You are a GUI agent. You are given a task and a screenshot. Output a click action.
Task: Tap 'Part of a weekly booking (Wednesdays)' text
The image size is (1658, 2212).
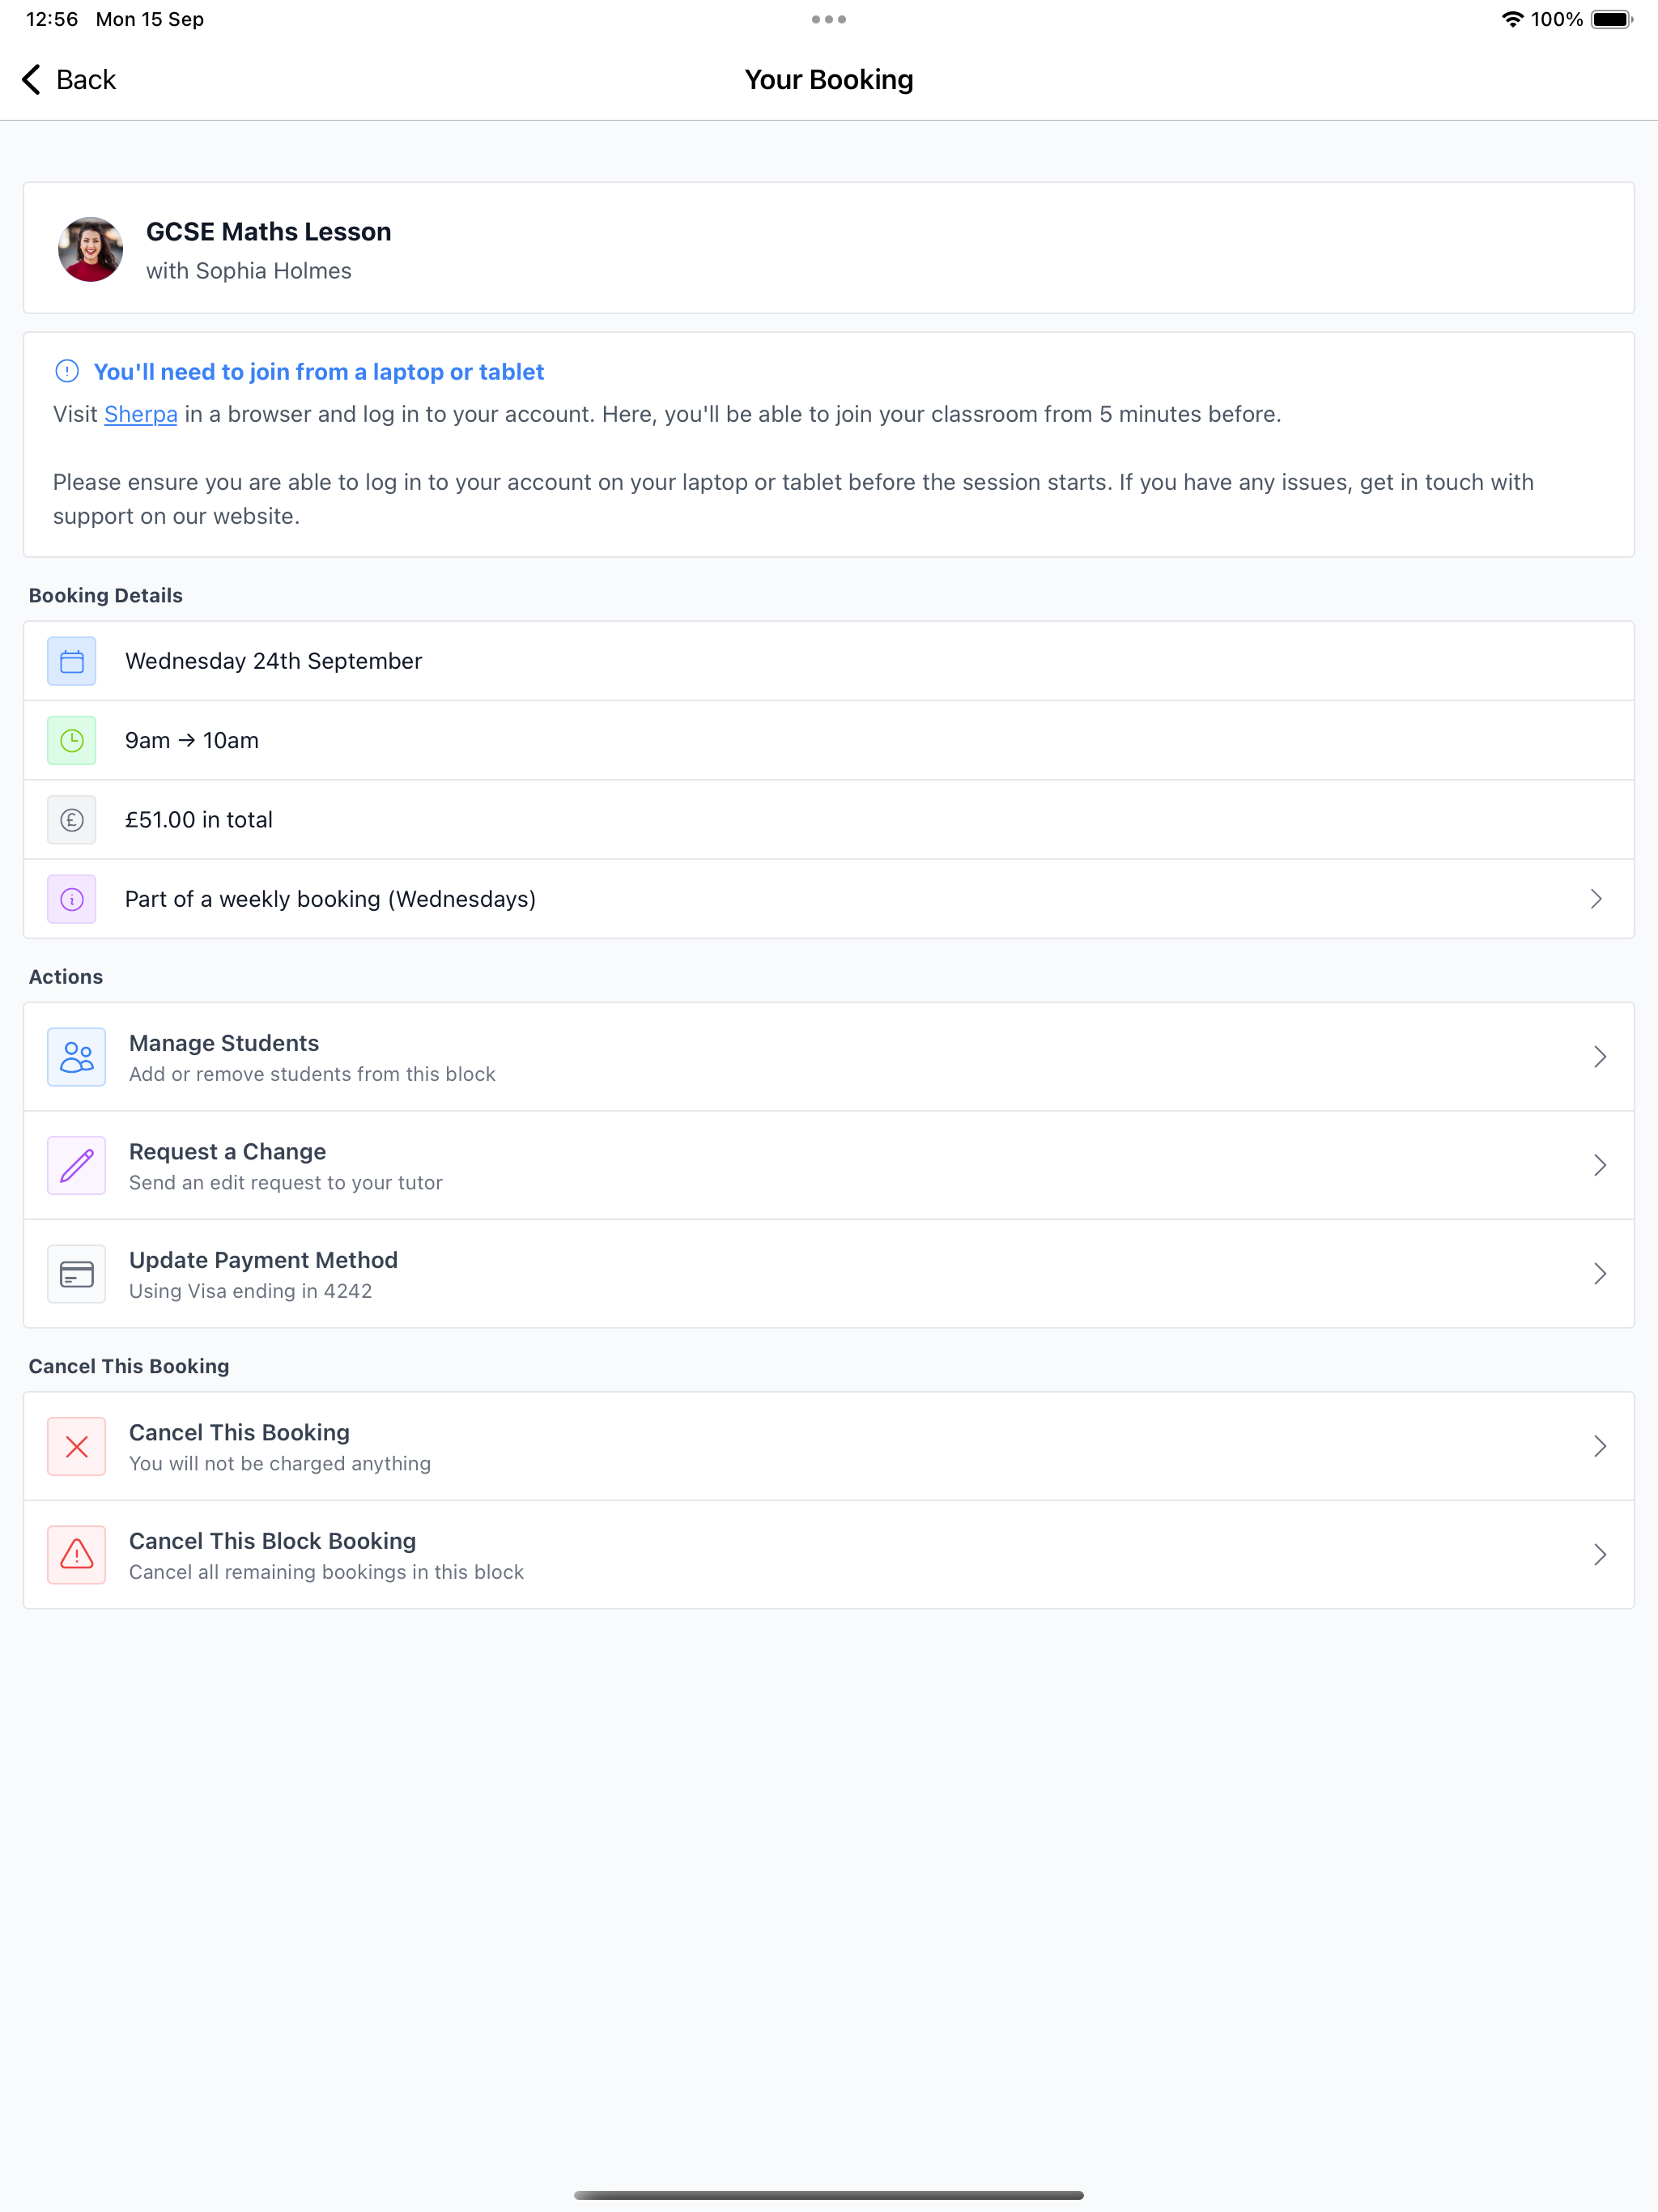(330, 899)
